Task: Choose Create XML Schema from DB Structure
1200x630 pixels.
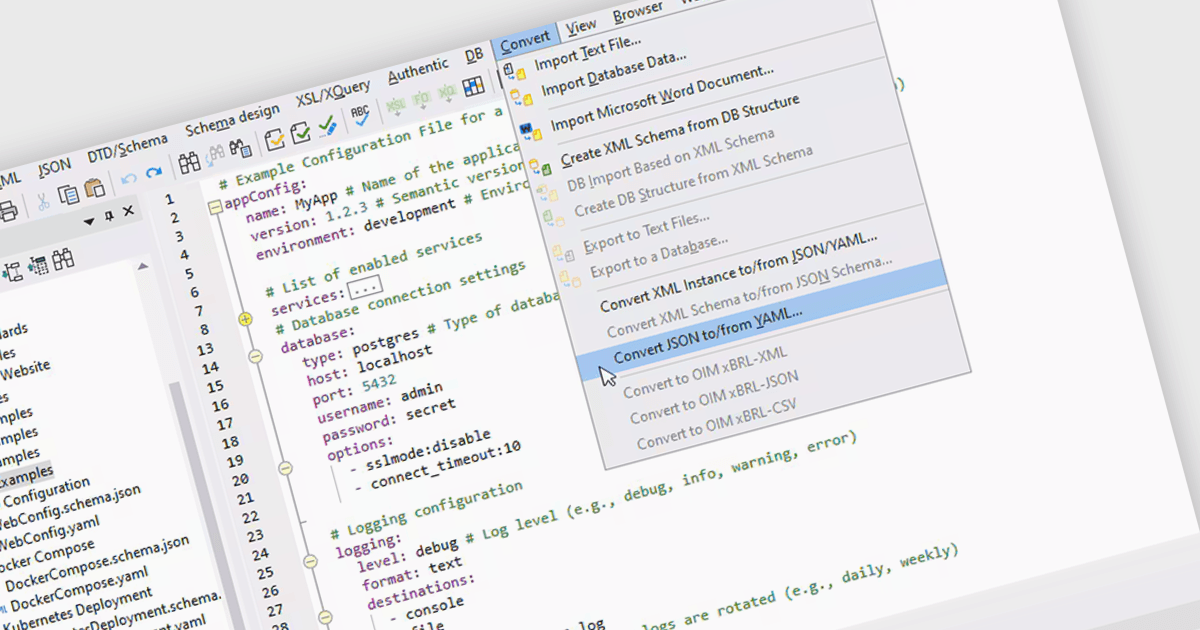Action: pos(679,130)
